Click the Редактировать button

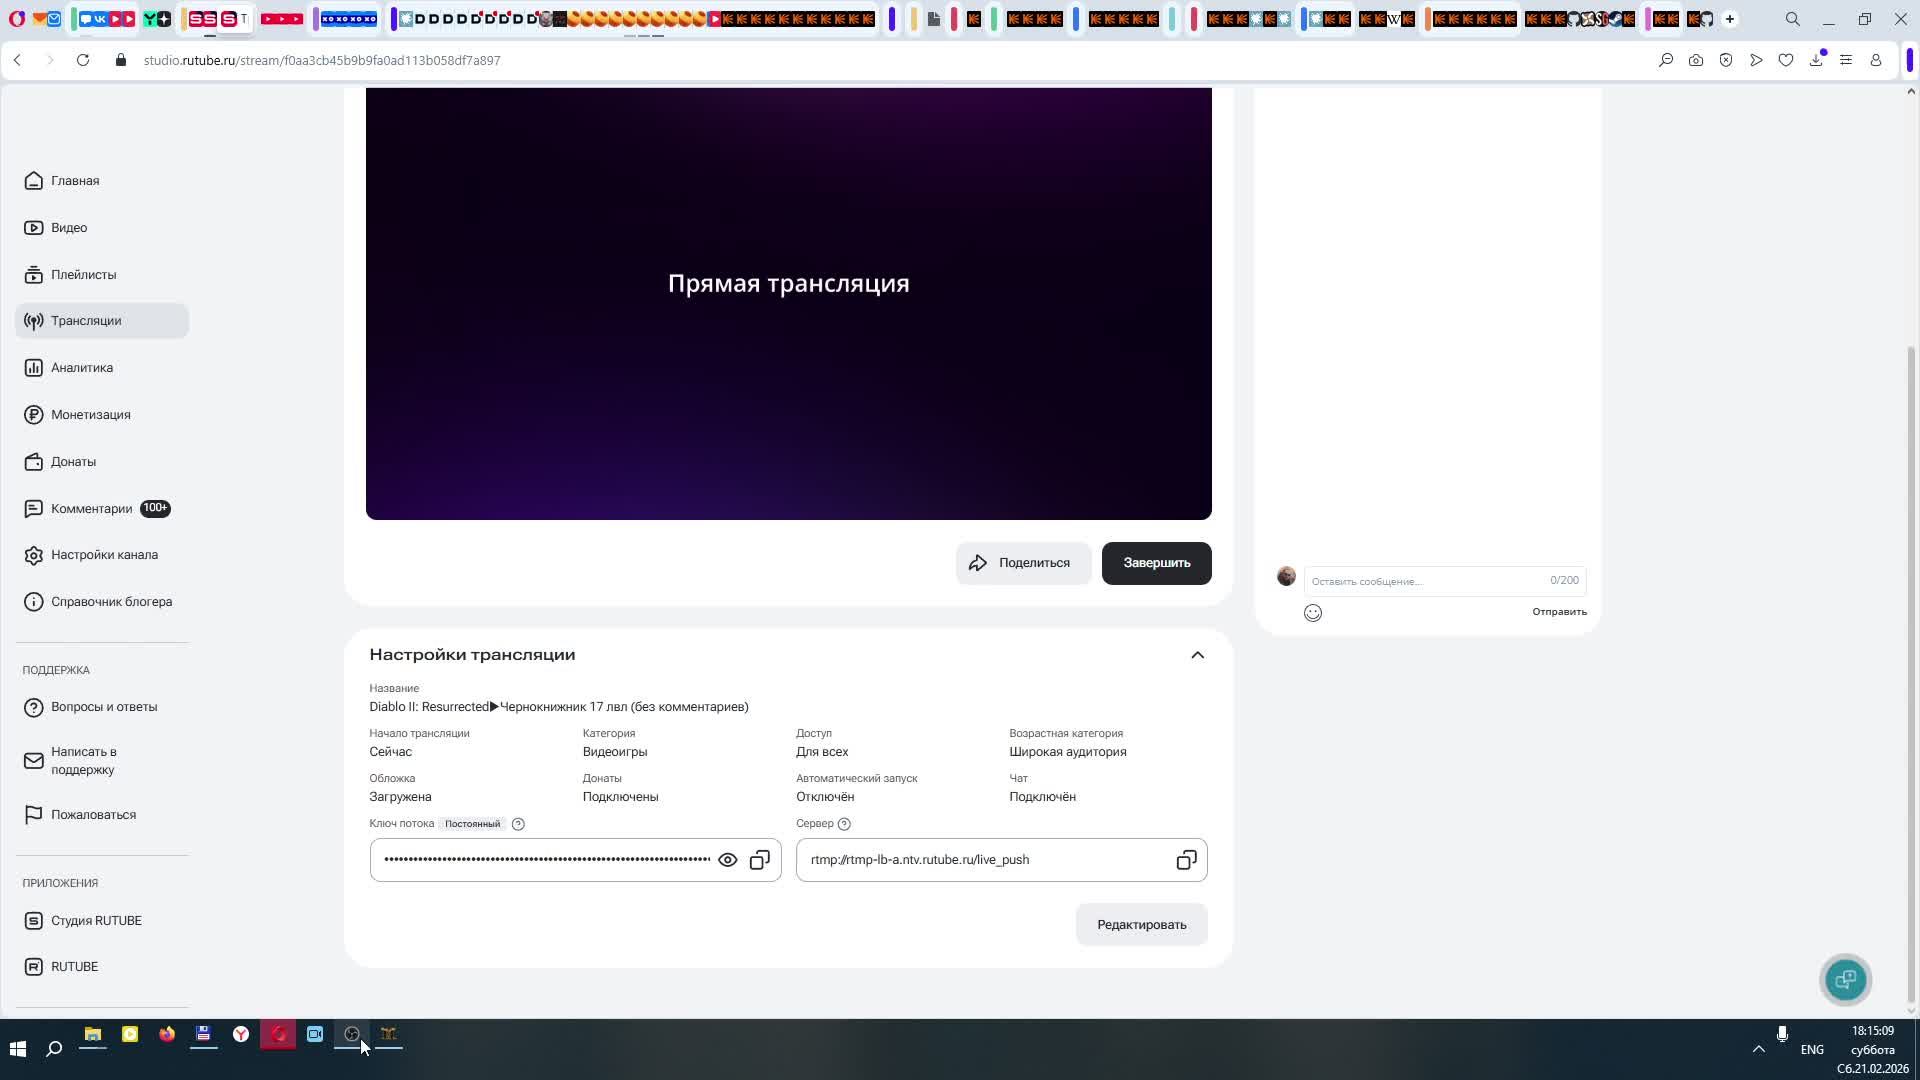pos(1141,925)
